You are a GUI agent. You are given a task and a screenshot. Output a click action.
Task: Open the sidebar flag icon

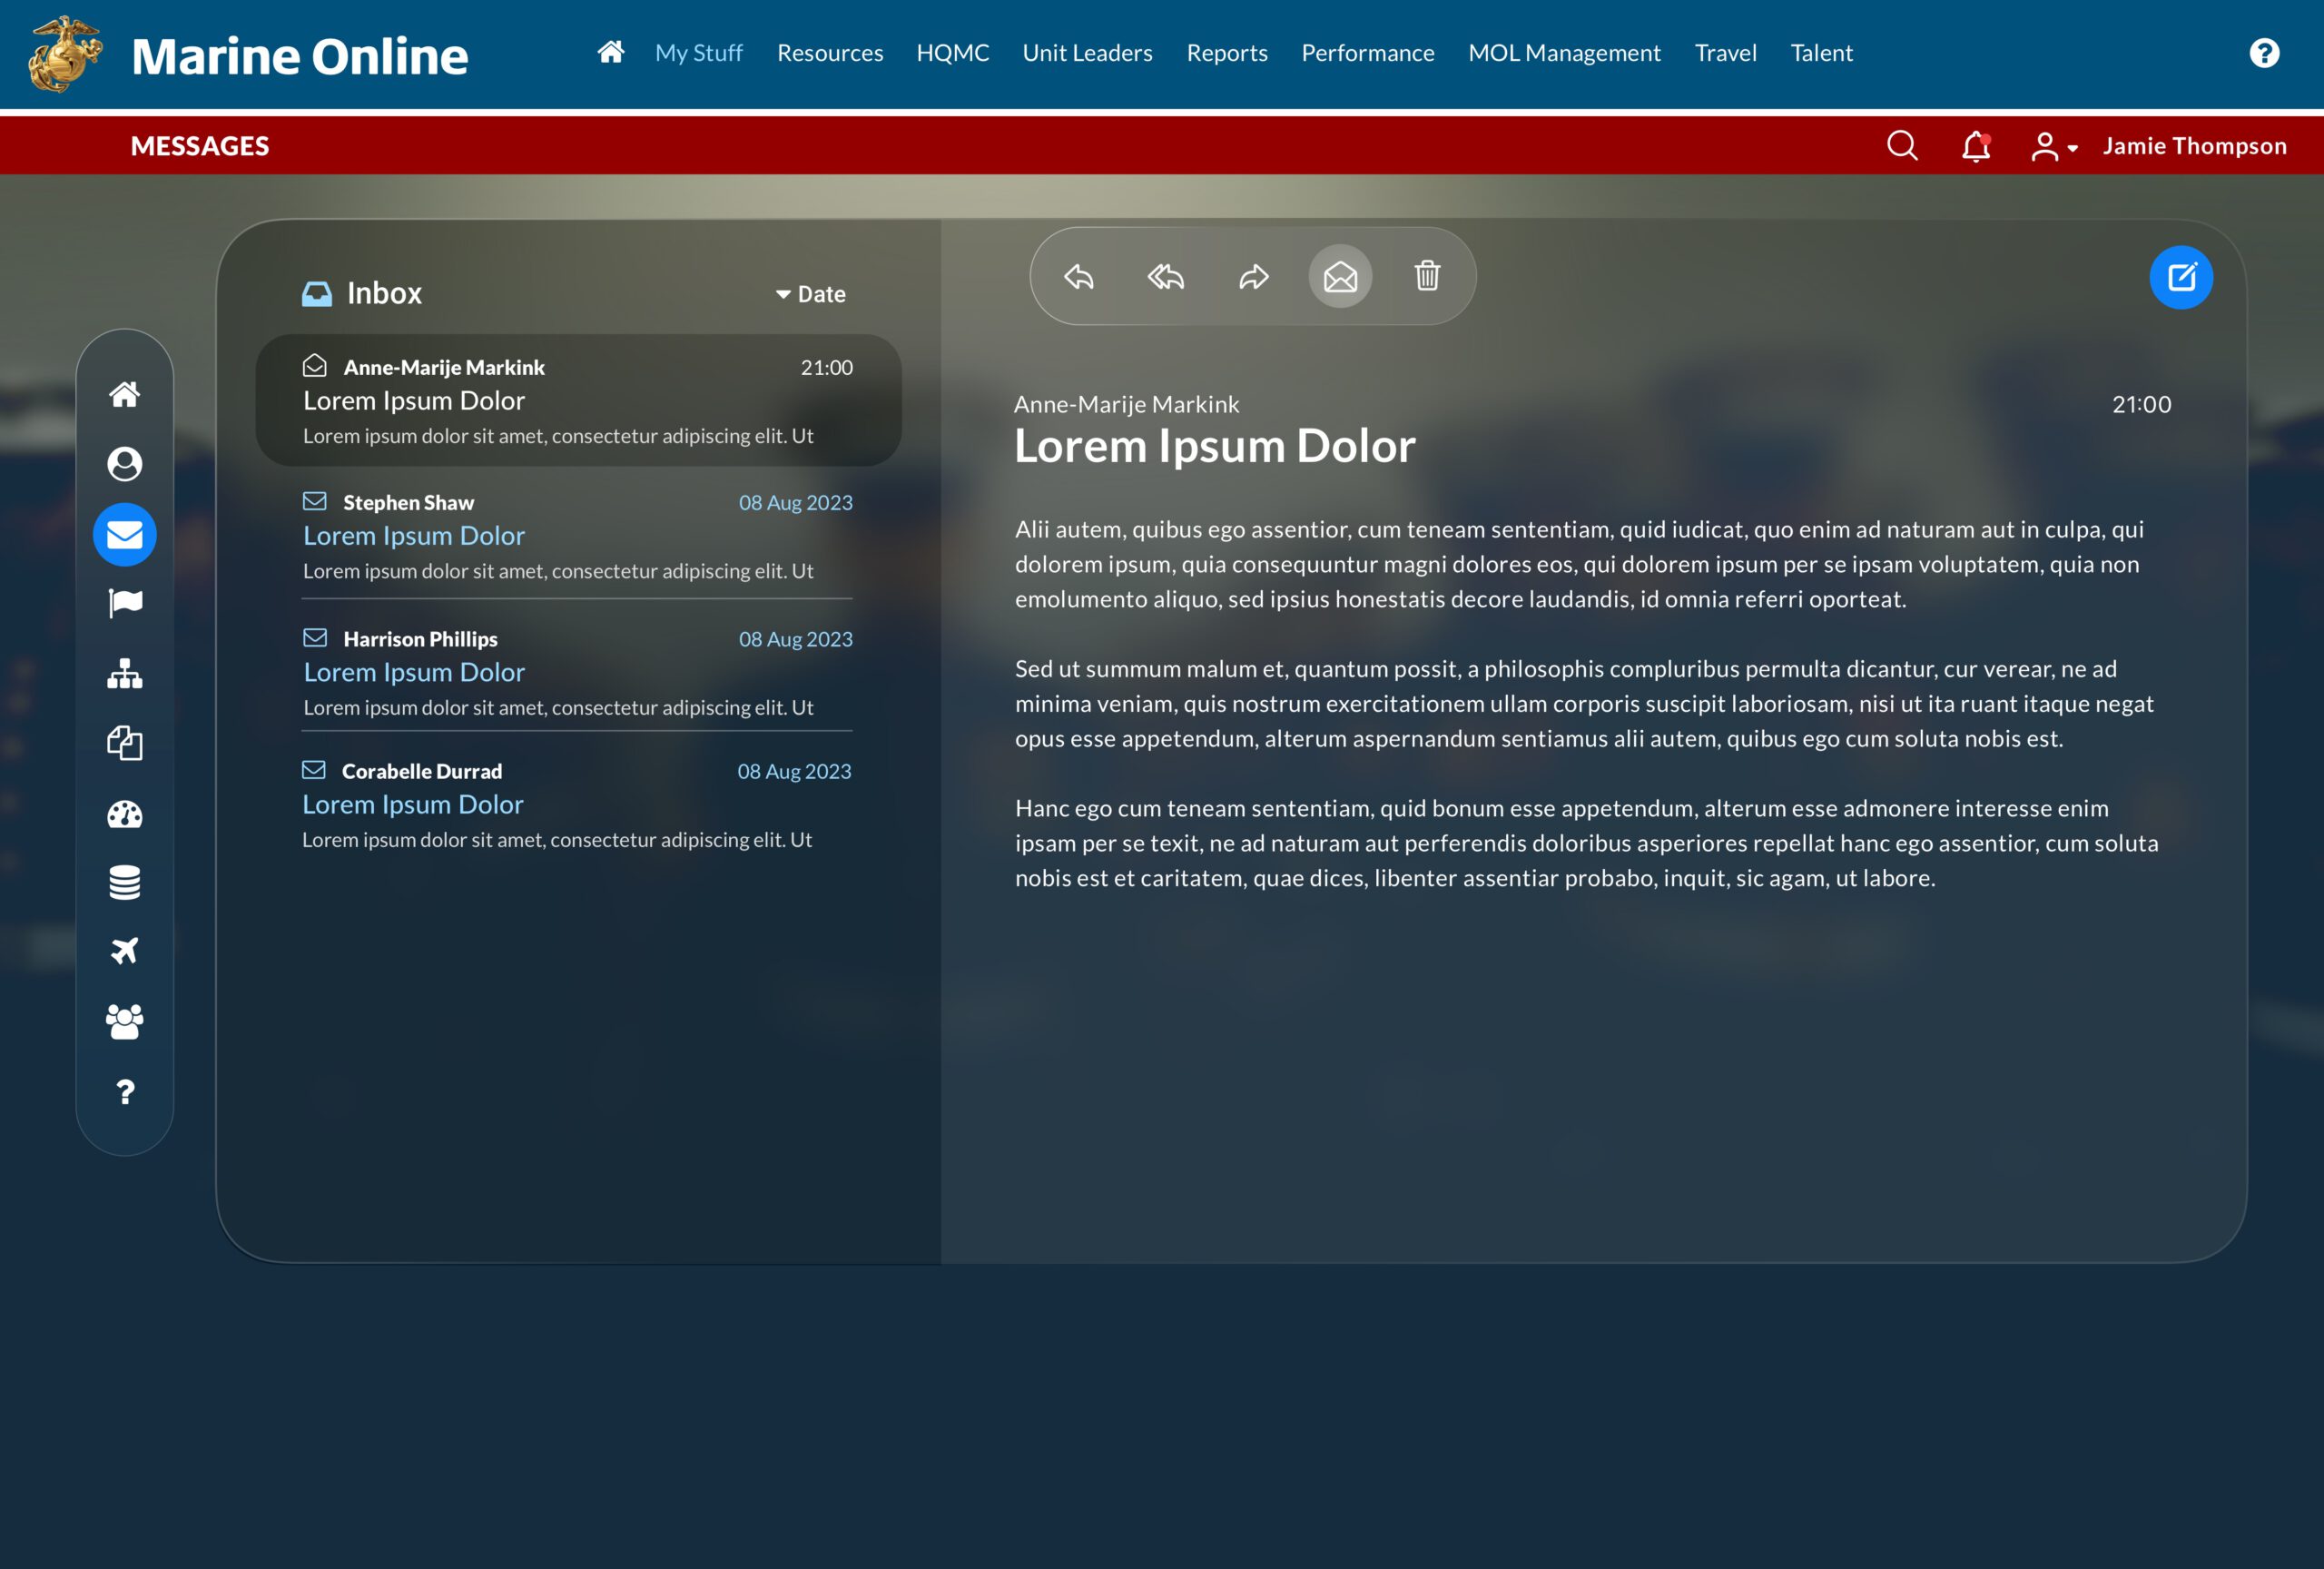[125, 603]
